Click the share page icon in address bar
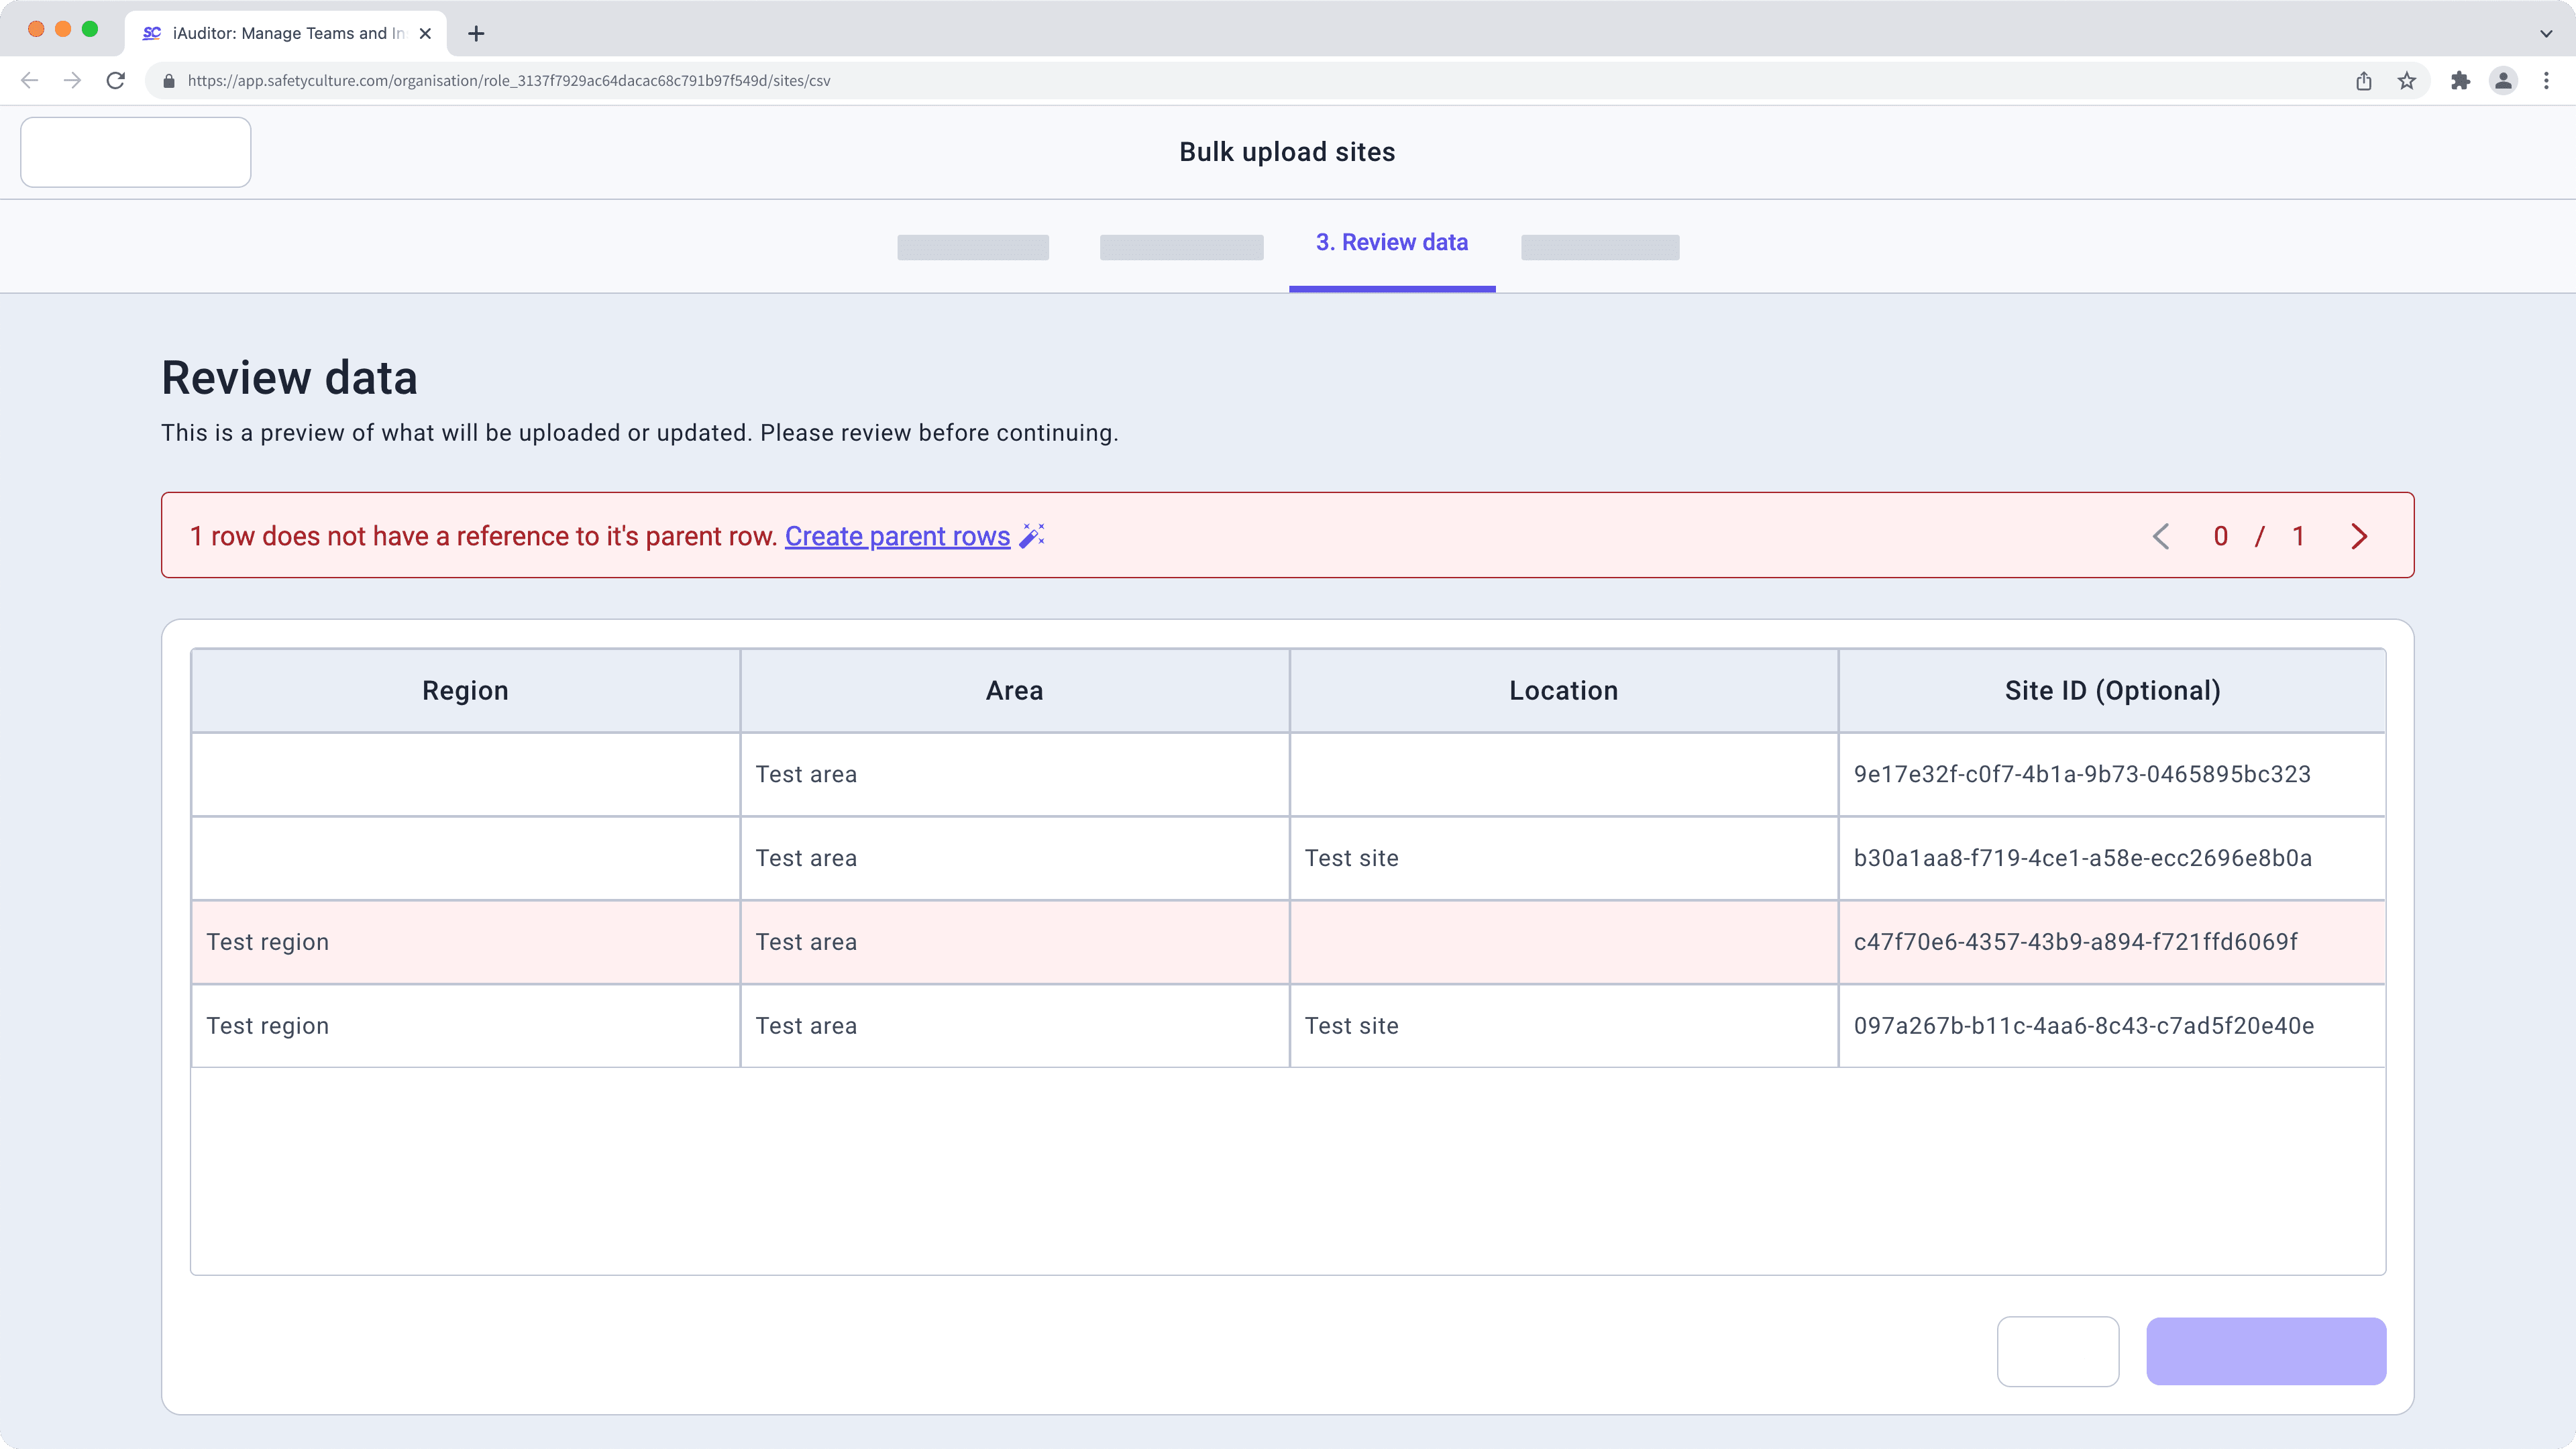 click(2364, 81)
